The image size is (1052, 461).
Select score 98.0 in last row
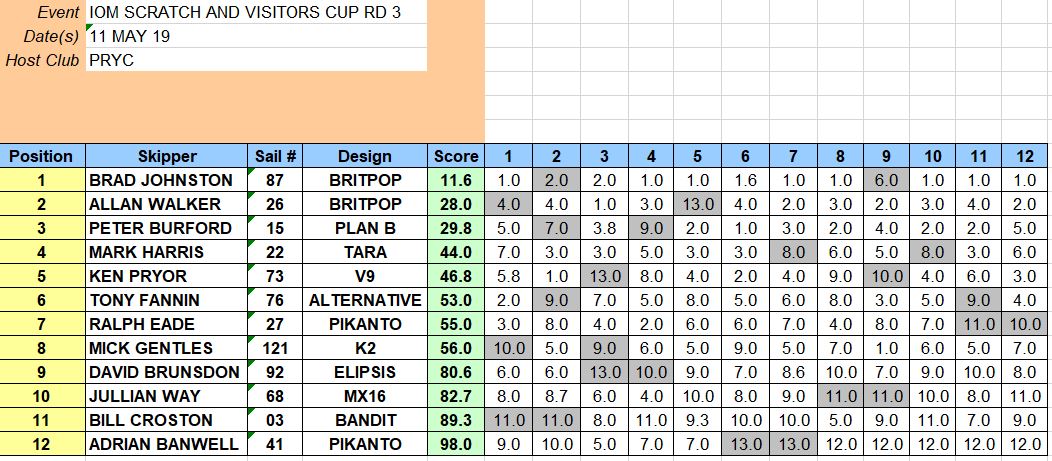coord(456,444)
